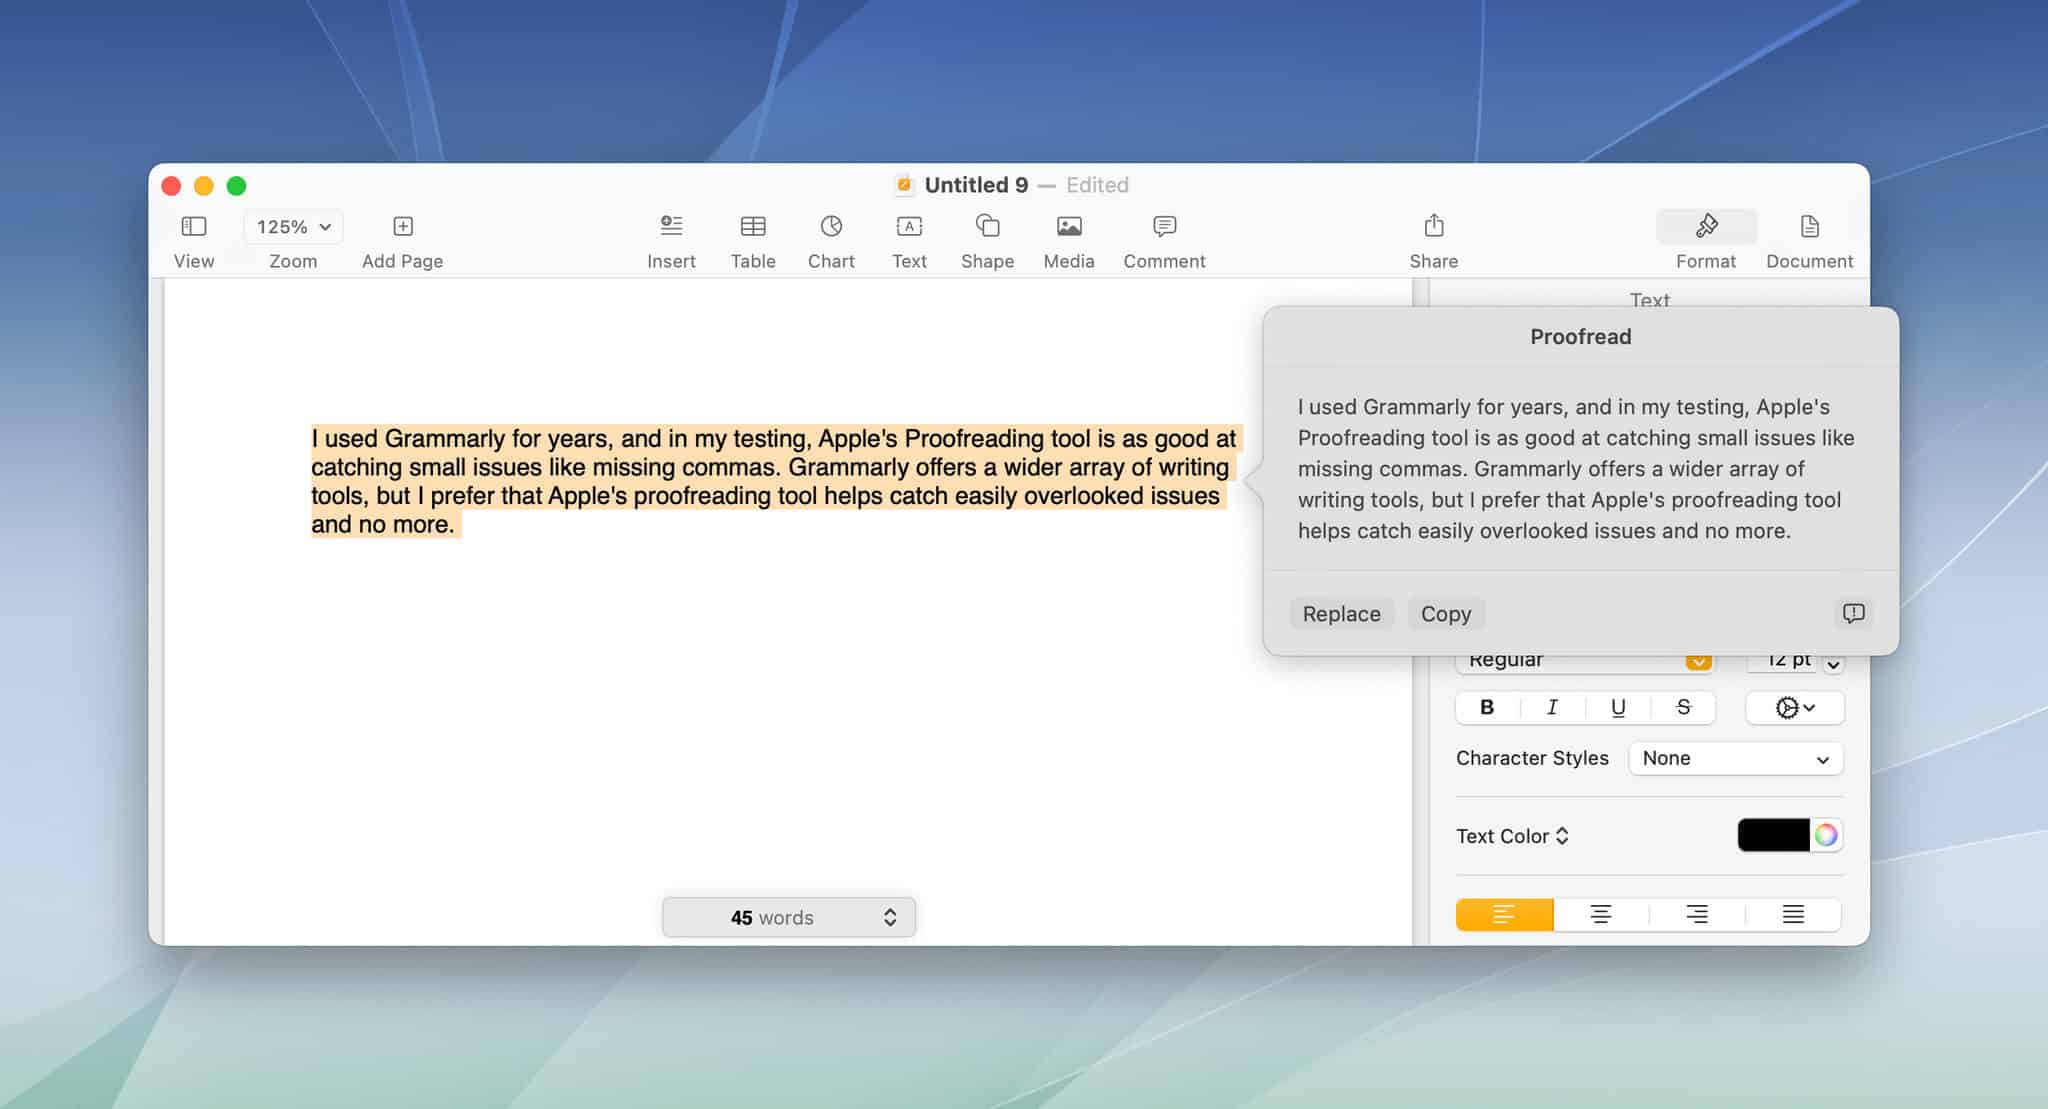Toggle Bold formatting

coord(1487,708)
